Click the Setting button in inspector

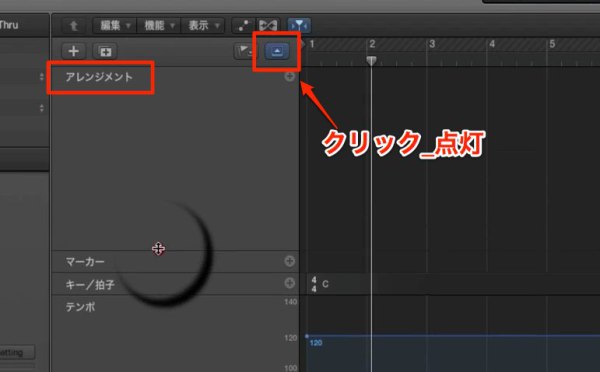(17, 352)
